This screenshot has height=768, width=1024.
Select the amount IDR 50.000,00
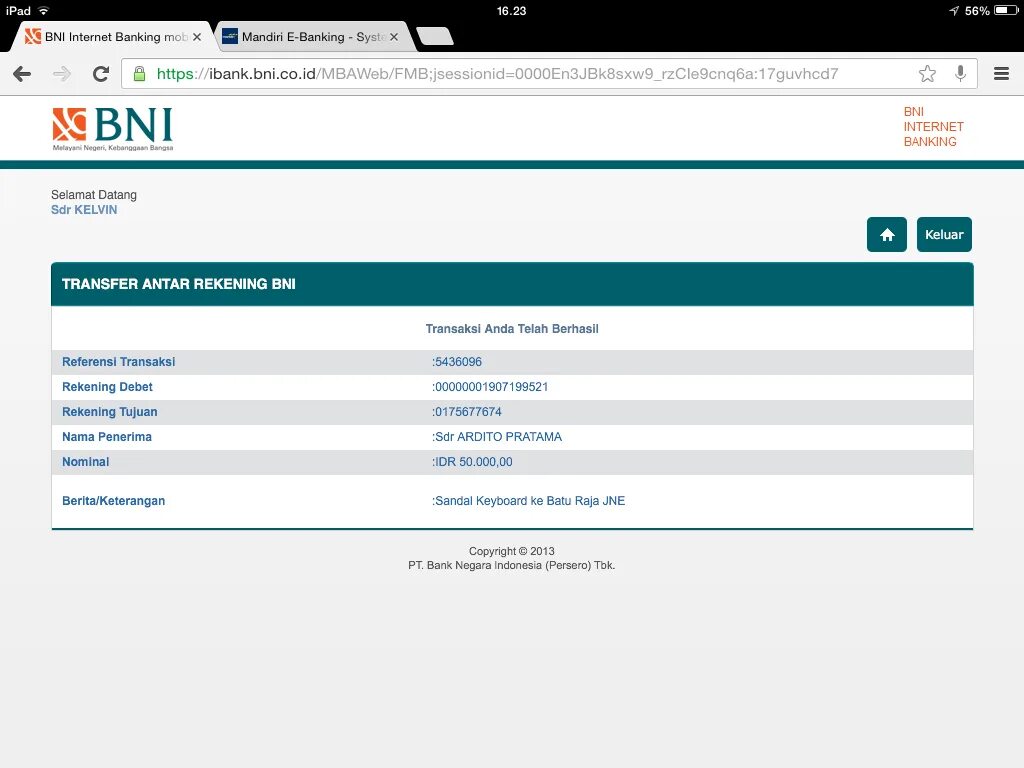473,462
